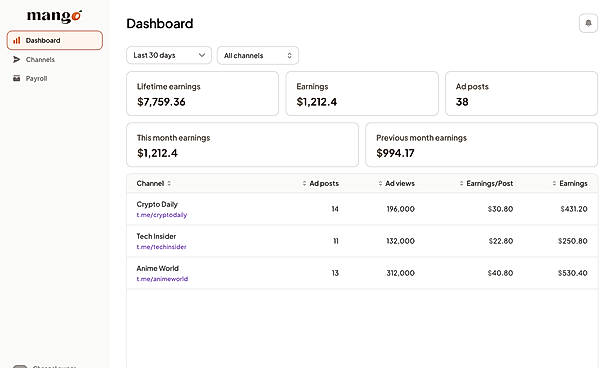Expand the All channels selector
The width and height of the screenshot is (615, 368).
(x=258, y=55)
